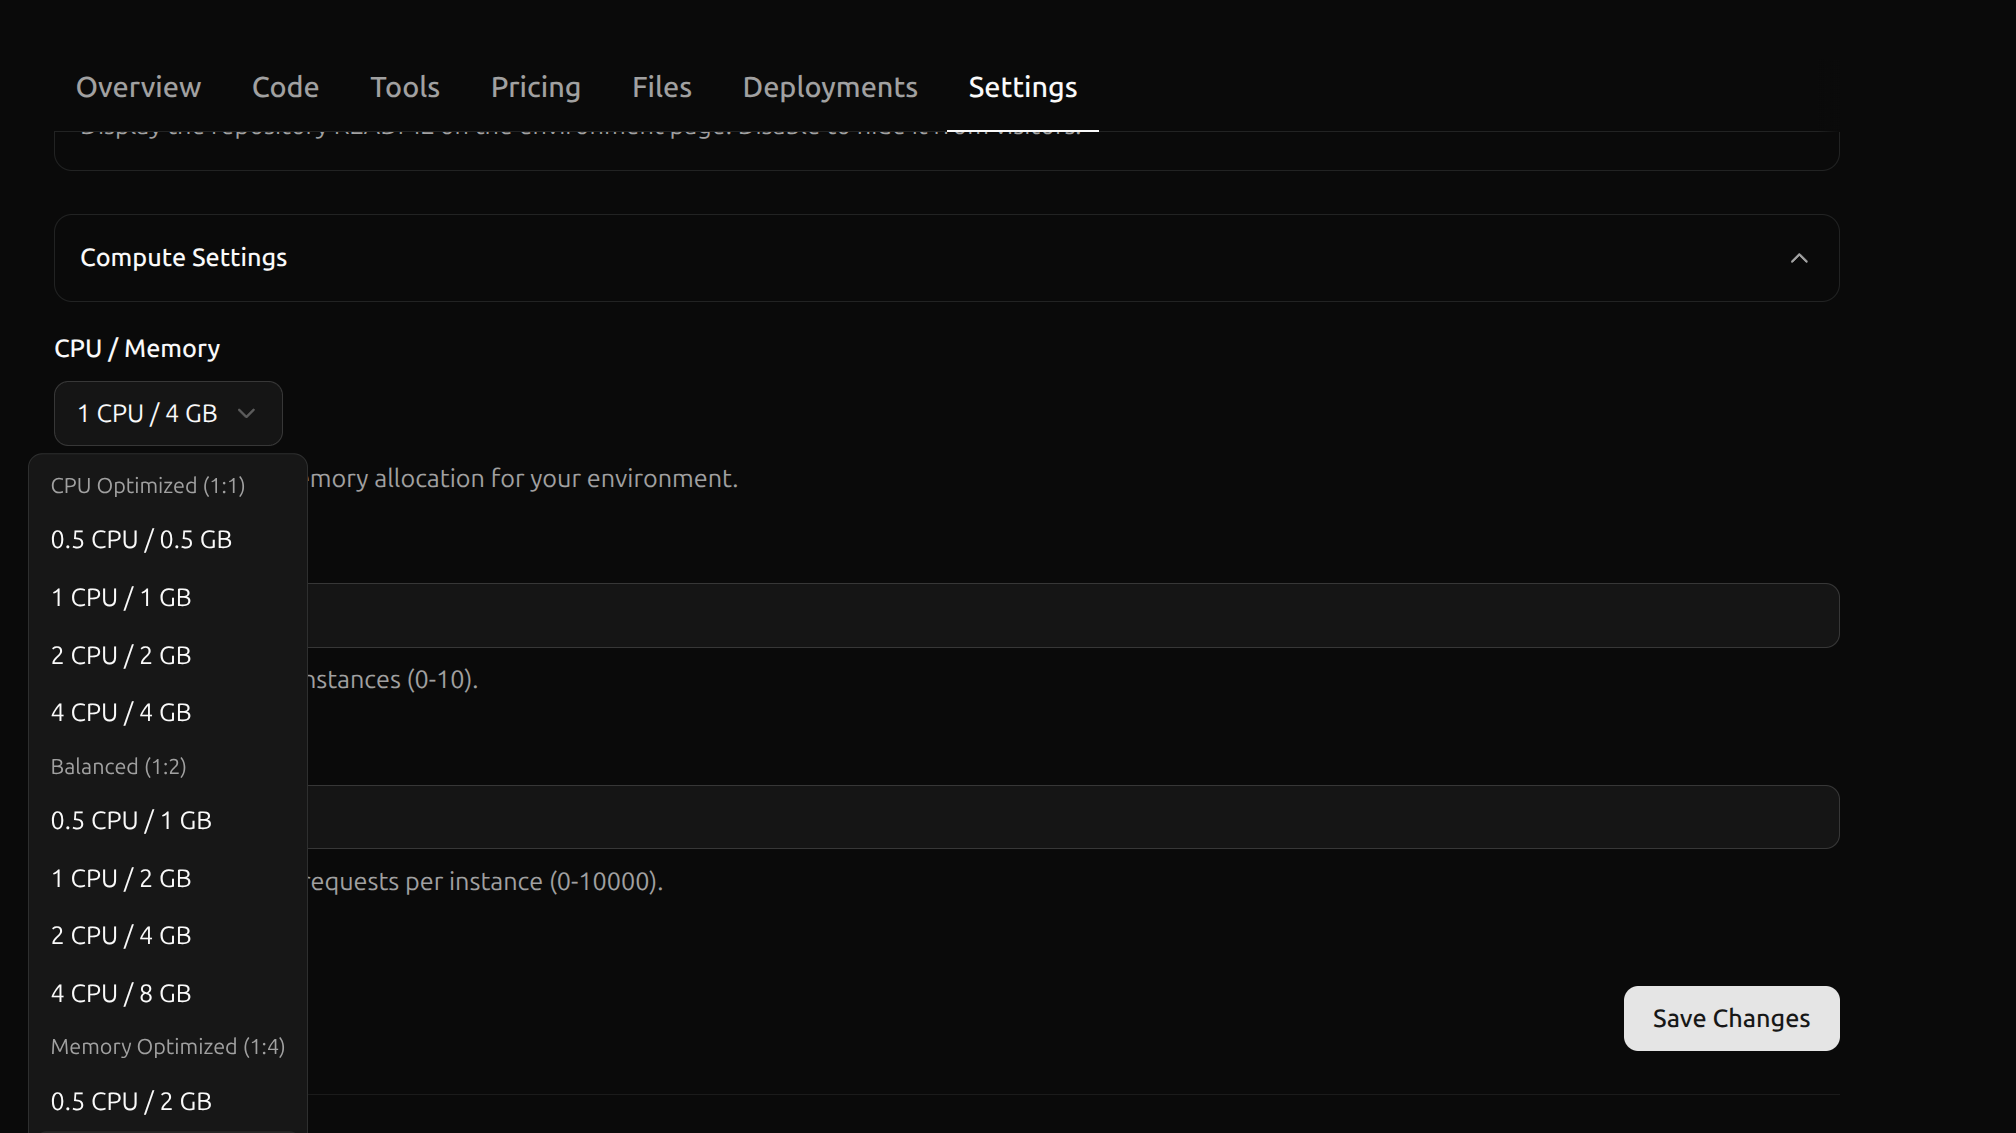
Task: Open the Pricing tab
Action: 535,87
